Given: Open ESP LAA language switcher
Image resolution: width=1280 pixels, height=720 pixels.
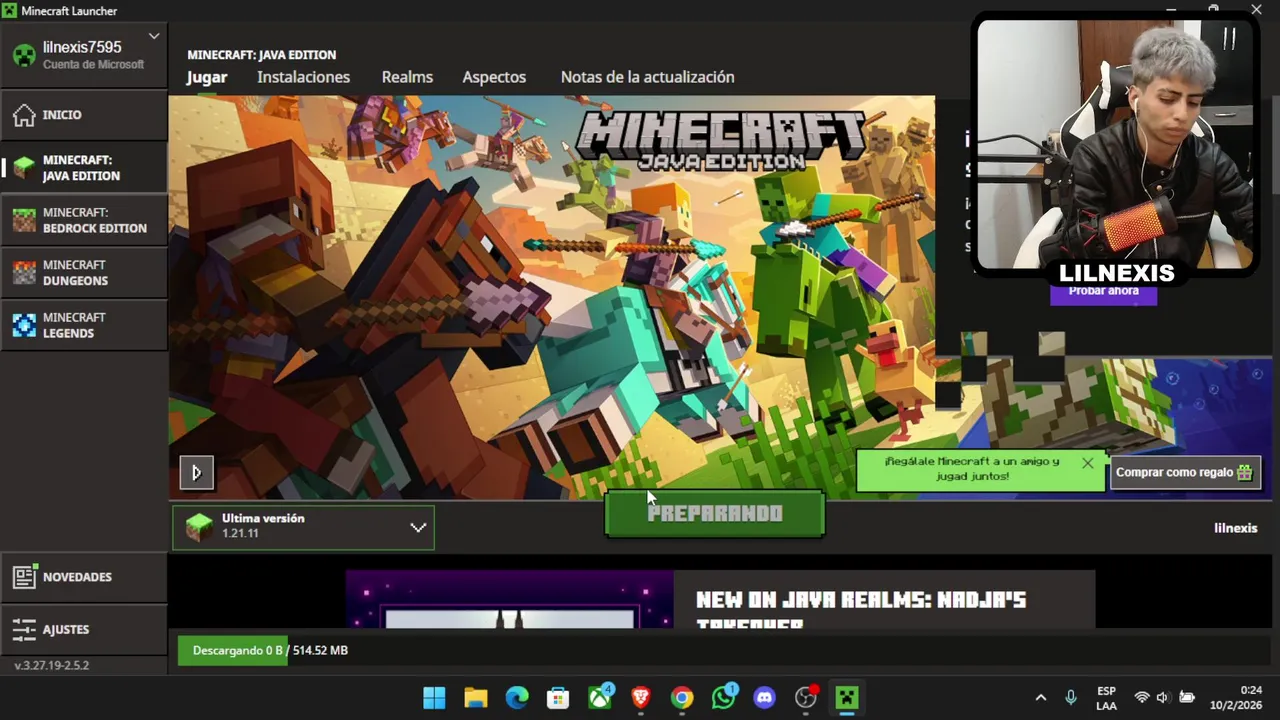Looking at the screenshot, I should pyautogui.click(x=1106, y=698).
